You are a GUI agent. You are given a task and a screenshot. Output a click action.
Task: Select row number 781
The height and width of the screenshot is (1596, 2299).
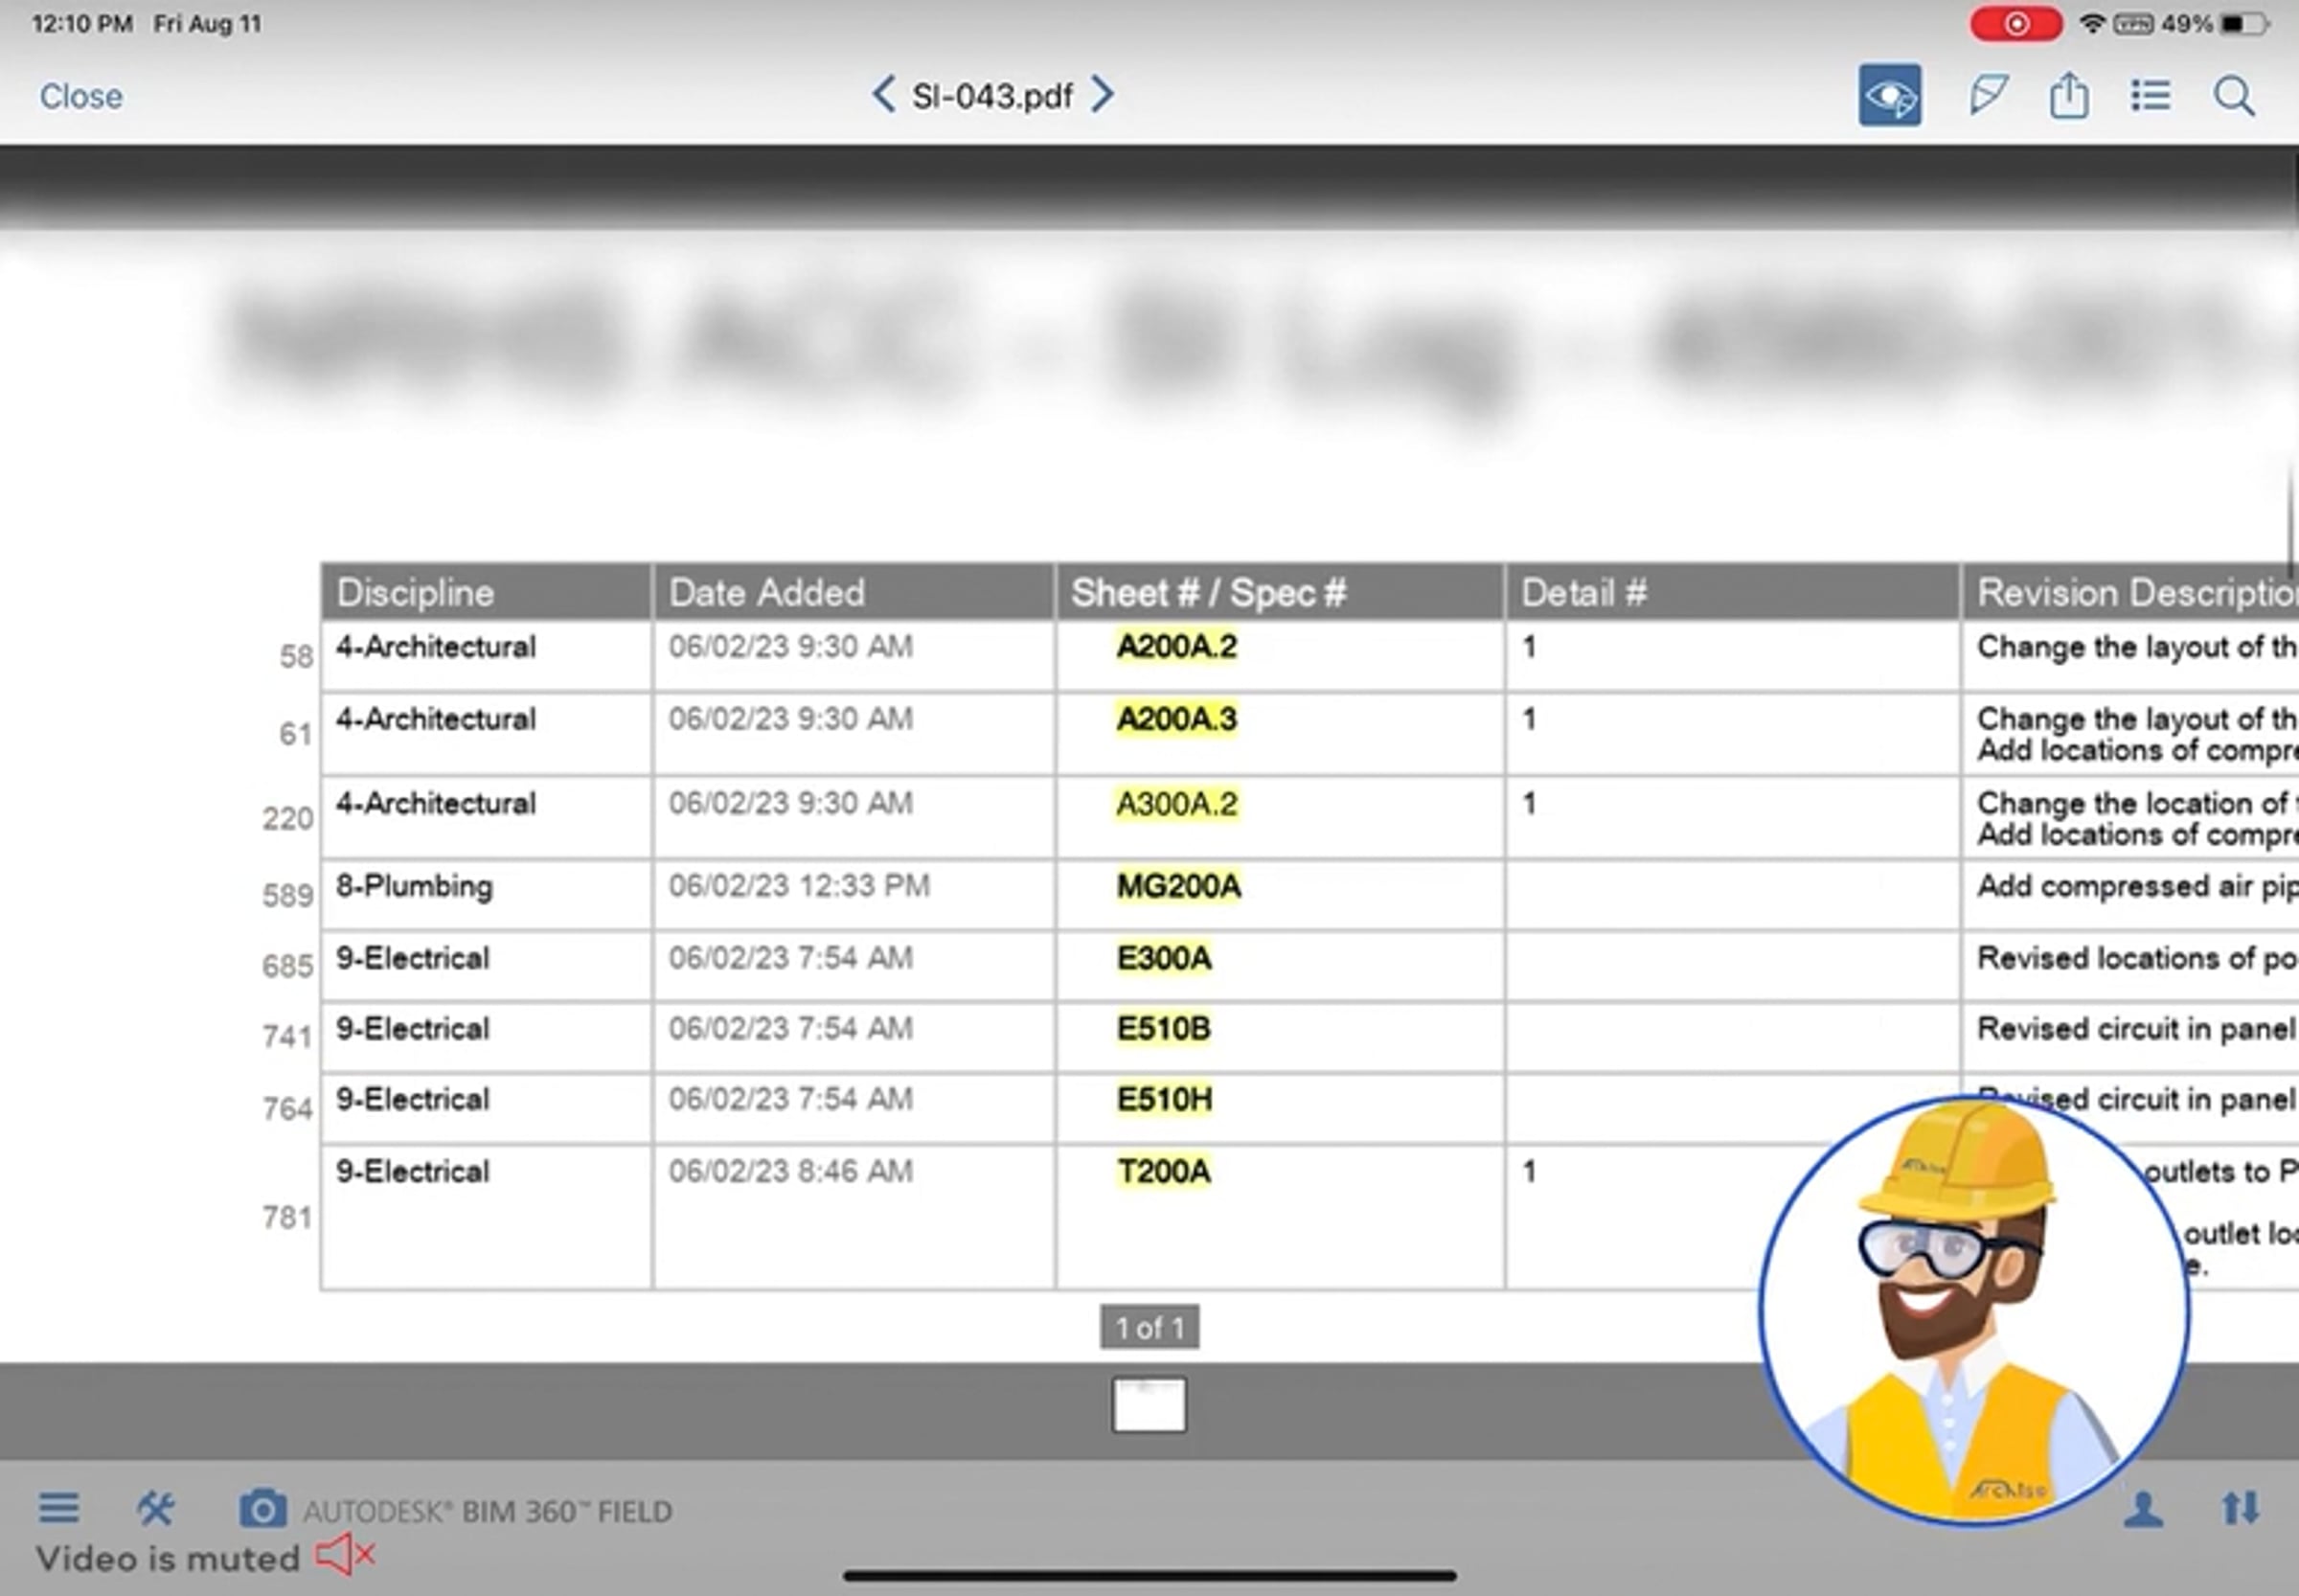click(x=288, y=1217)
